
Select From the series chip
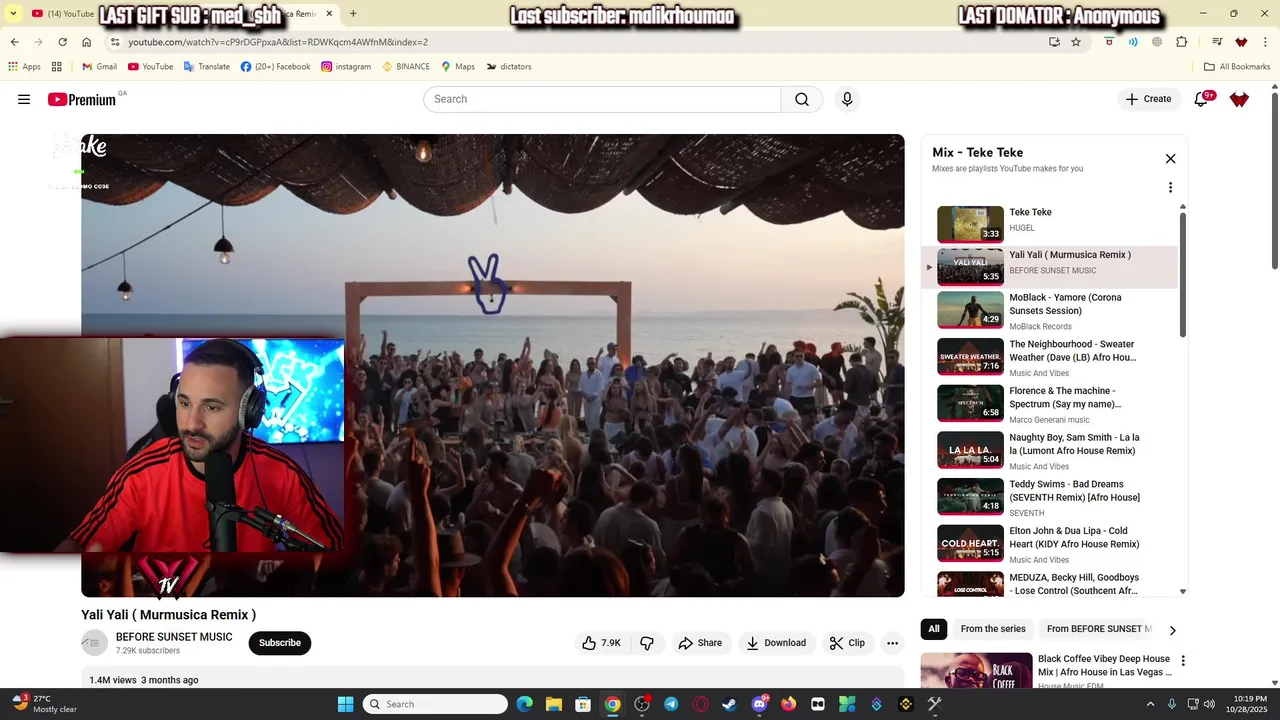pos(993,629)
